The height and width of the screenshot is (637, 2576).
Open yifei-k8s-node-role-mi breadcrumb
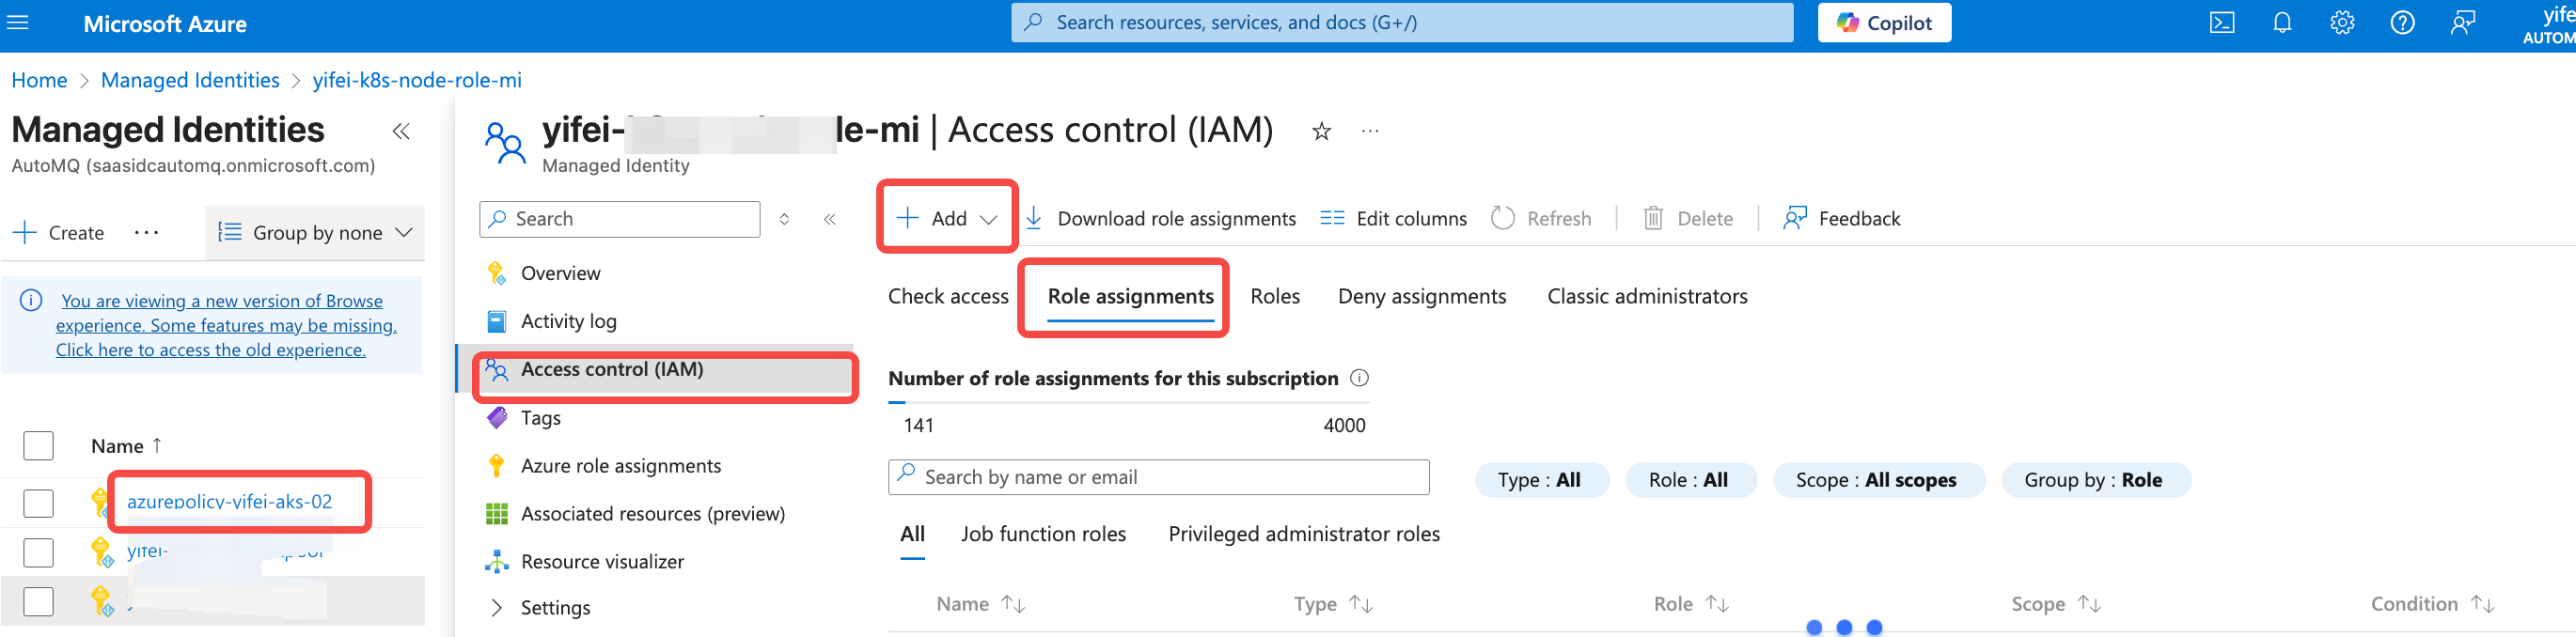click(x=417, y=80)
